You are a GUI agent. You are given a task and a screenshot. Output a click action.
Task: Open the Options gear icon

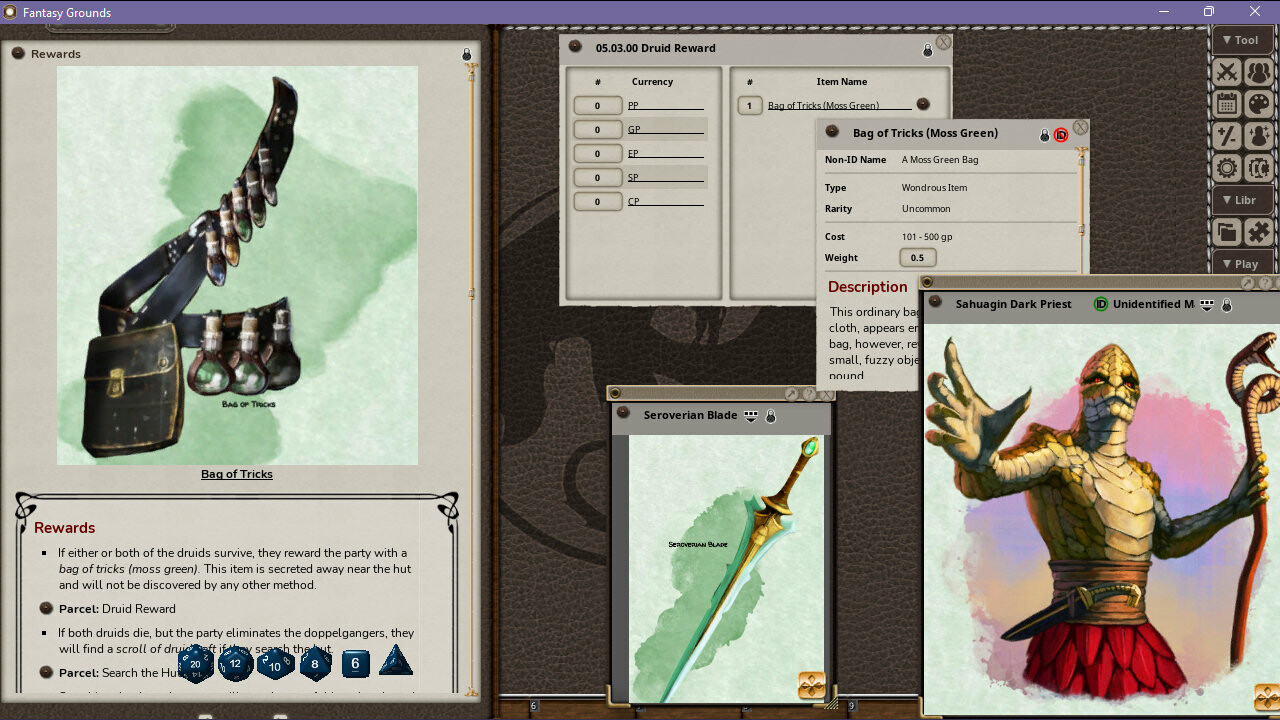1226,168
